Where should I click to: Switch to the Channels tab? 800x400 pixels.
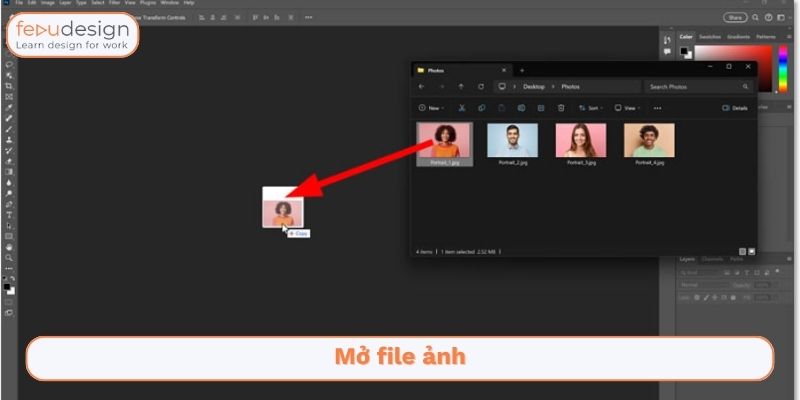click(x=712, y=259)
